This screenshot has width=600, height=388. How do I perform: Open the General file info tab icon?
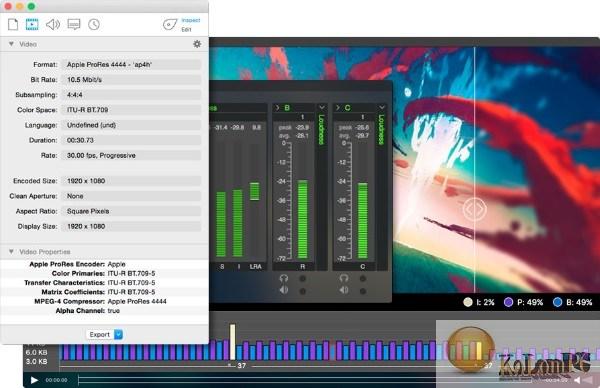(13, 24)
